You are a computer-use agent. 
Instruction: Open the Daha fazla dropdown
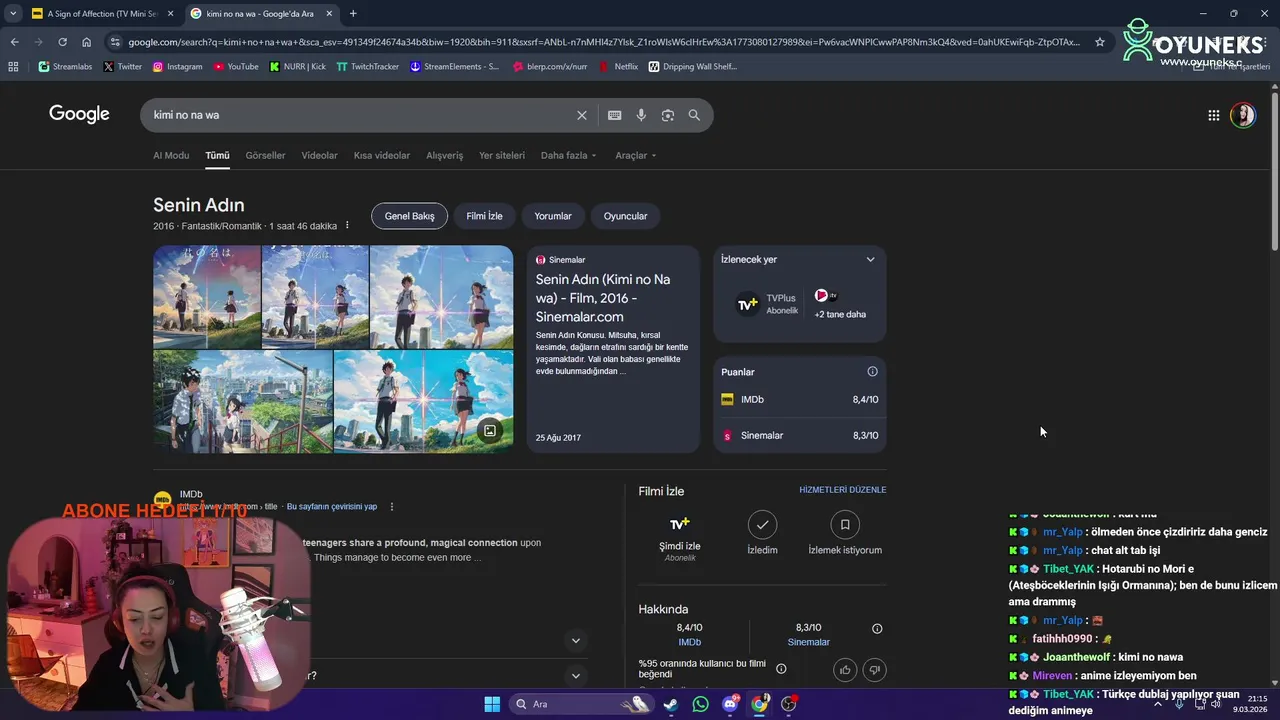[568, 155]
